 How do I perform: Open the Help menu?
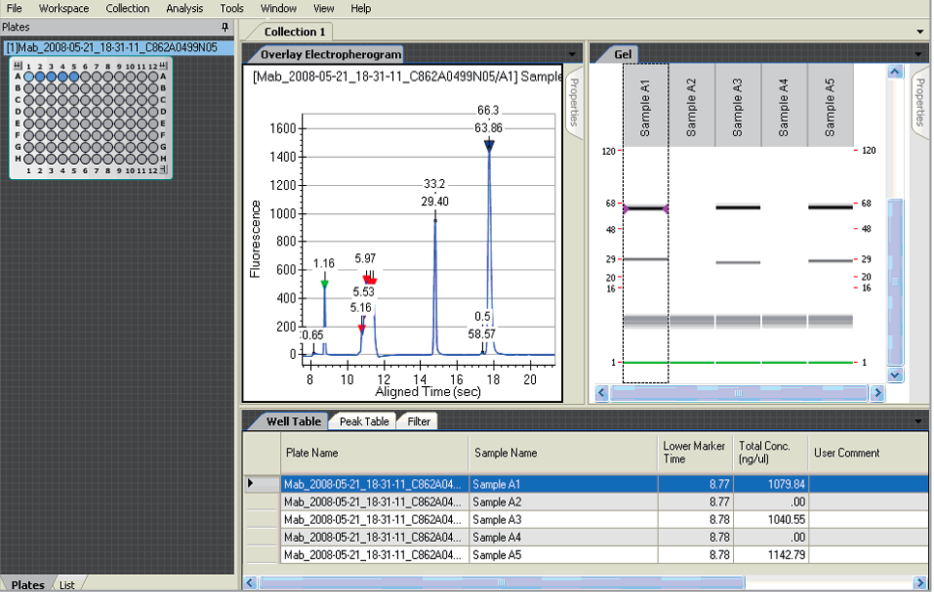tap(360, 8)
